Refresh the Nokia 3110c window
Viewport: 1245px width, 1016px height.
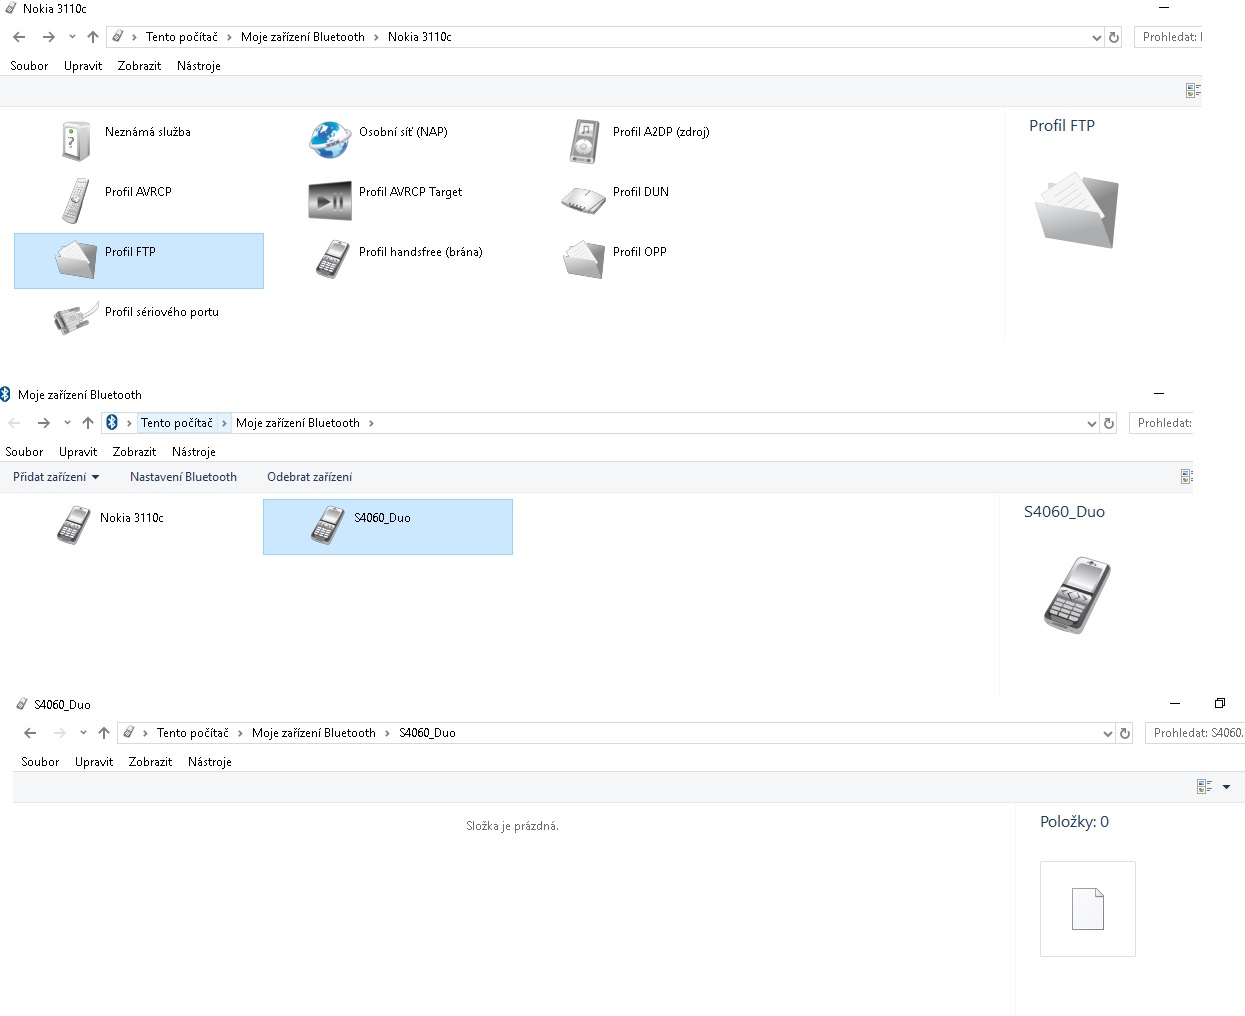(1114, 37)
